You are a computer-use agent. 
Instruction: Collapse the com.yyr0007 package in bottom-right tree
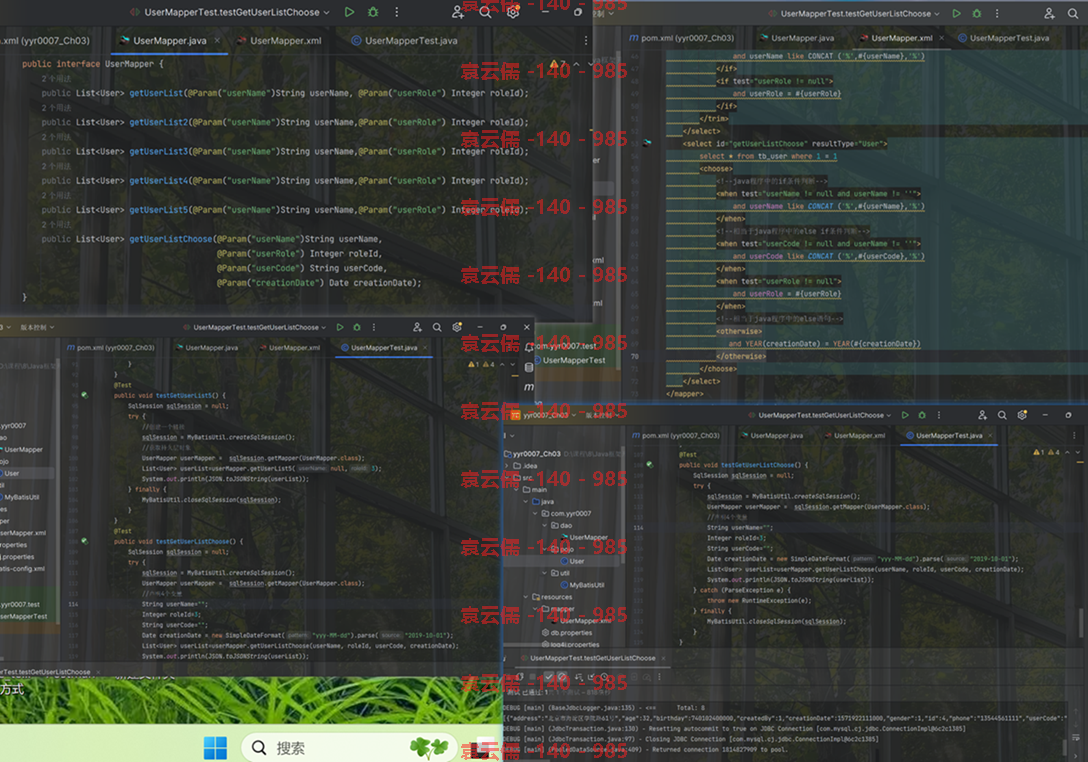click(535, 514)
